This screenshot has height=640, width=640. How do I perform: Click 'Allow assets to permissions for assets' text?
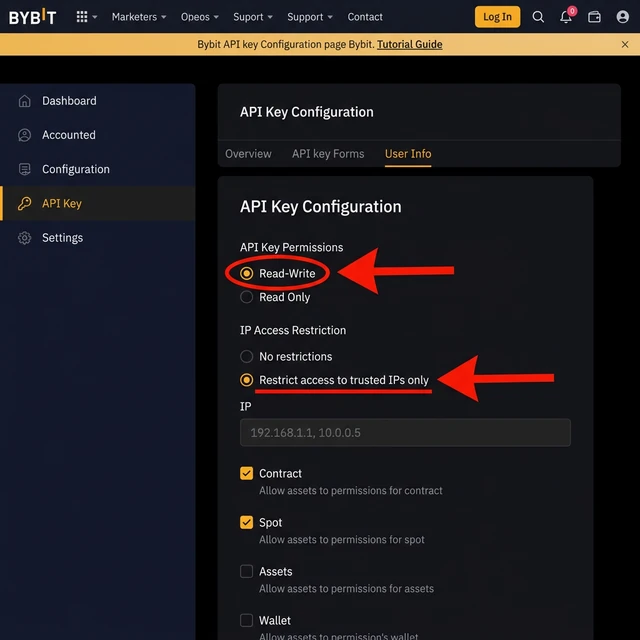346,589
